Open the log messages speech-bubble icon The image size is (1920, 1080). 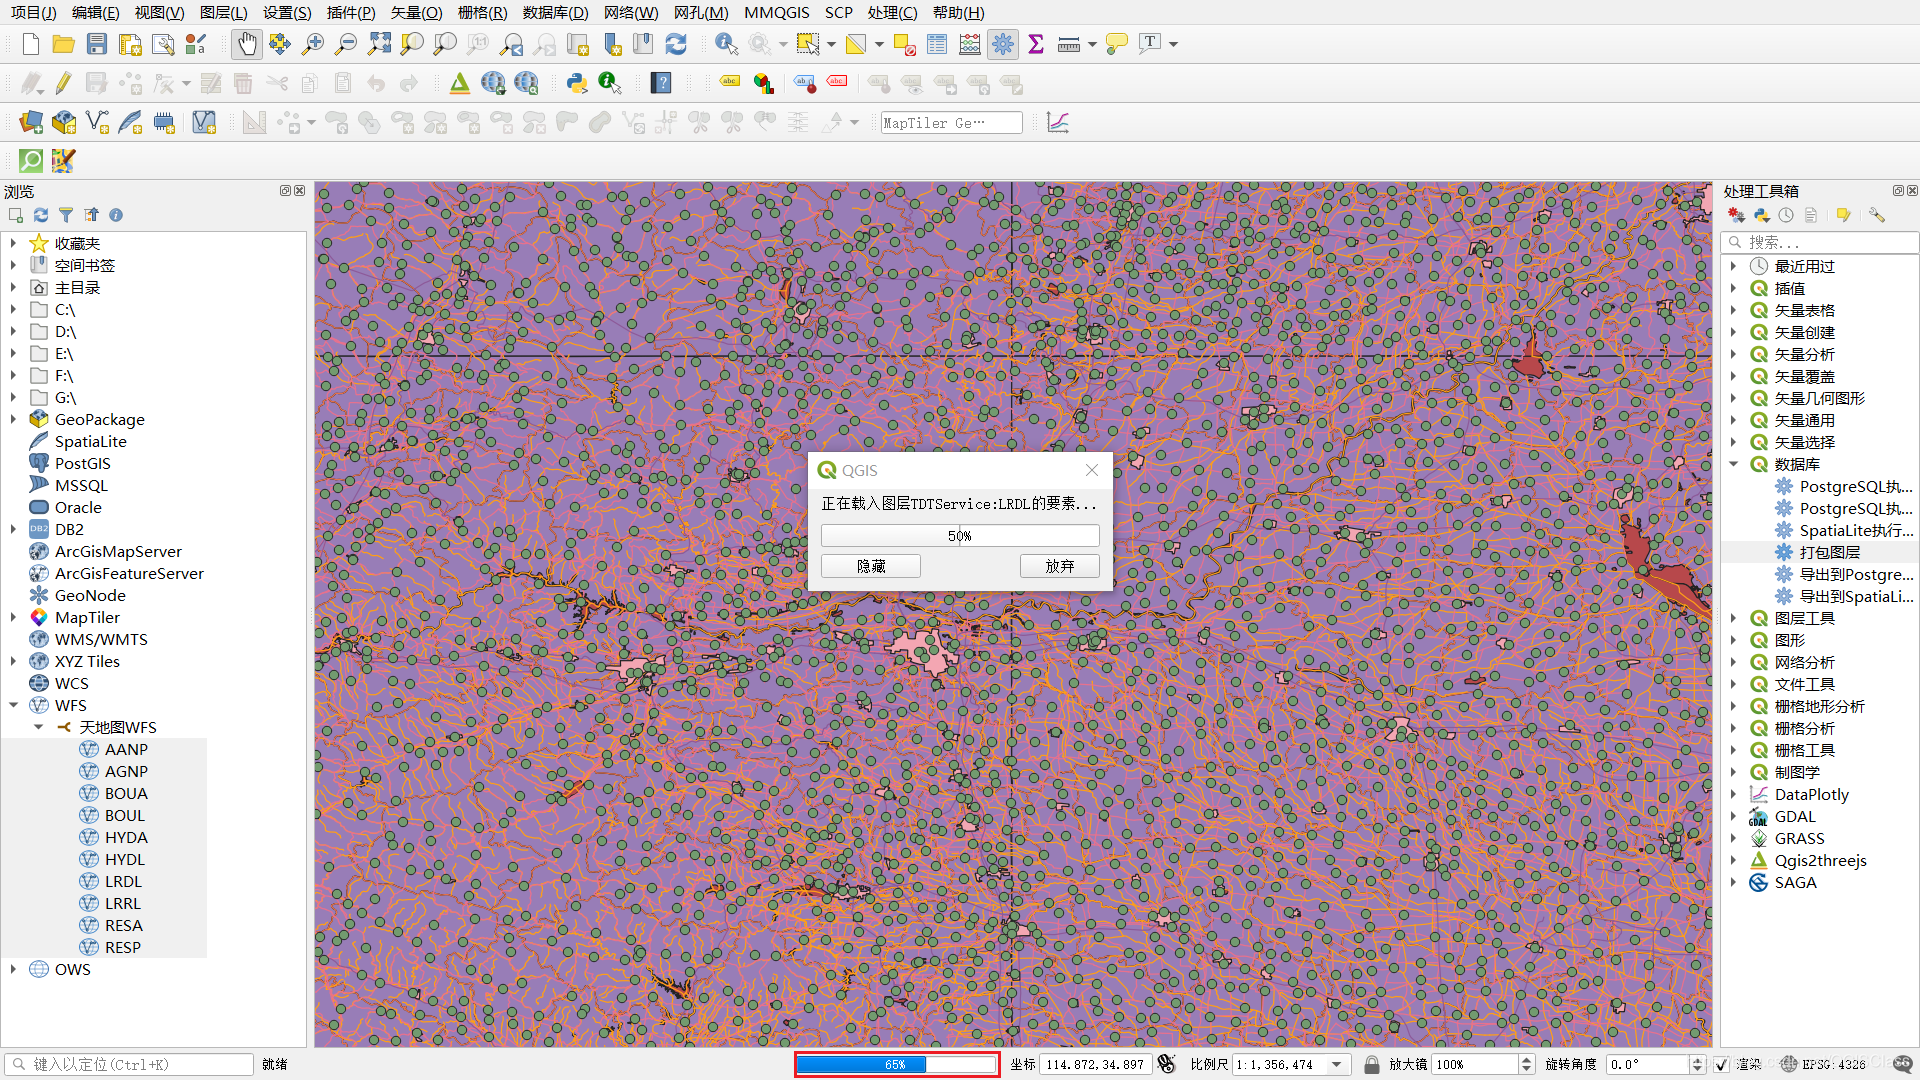pos(1903,1064)
